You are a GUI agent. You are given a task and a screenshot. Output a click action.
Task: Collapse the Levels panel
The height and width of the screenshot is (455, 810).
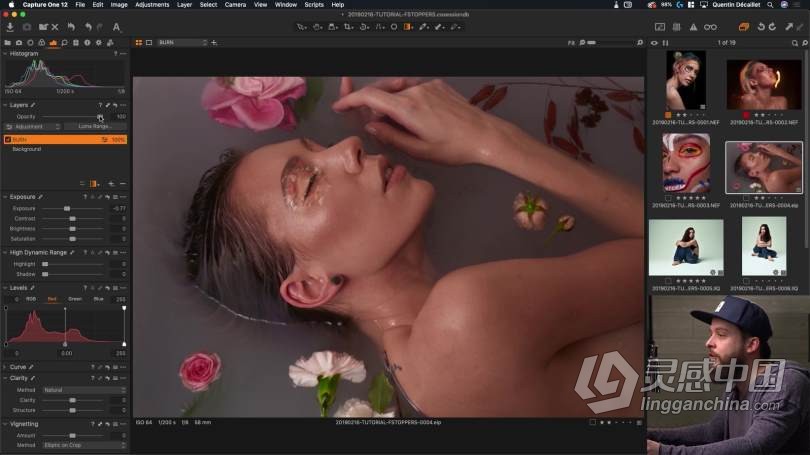5,288
